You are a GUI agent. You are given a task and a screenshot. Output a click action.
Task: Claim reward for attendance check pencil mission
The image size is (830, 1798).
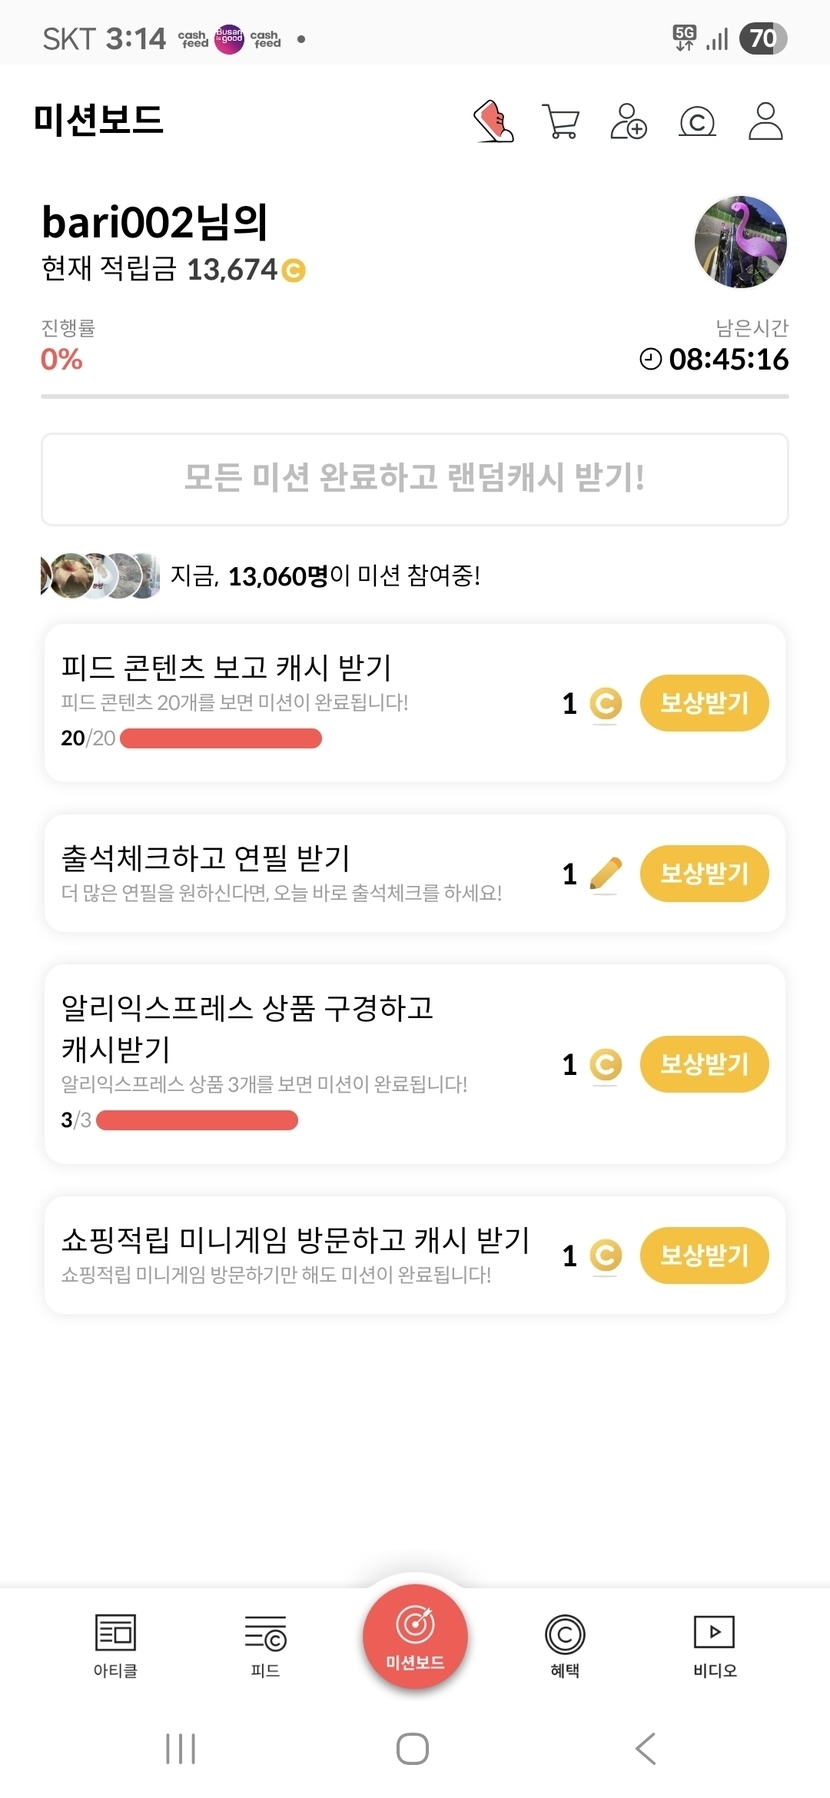pyautogui.click(x=704, y=874)
